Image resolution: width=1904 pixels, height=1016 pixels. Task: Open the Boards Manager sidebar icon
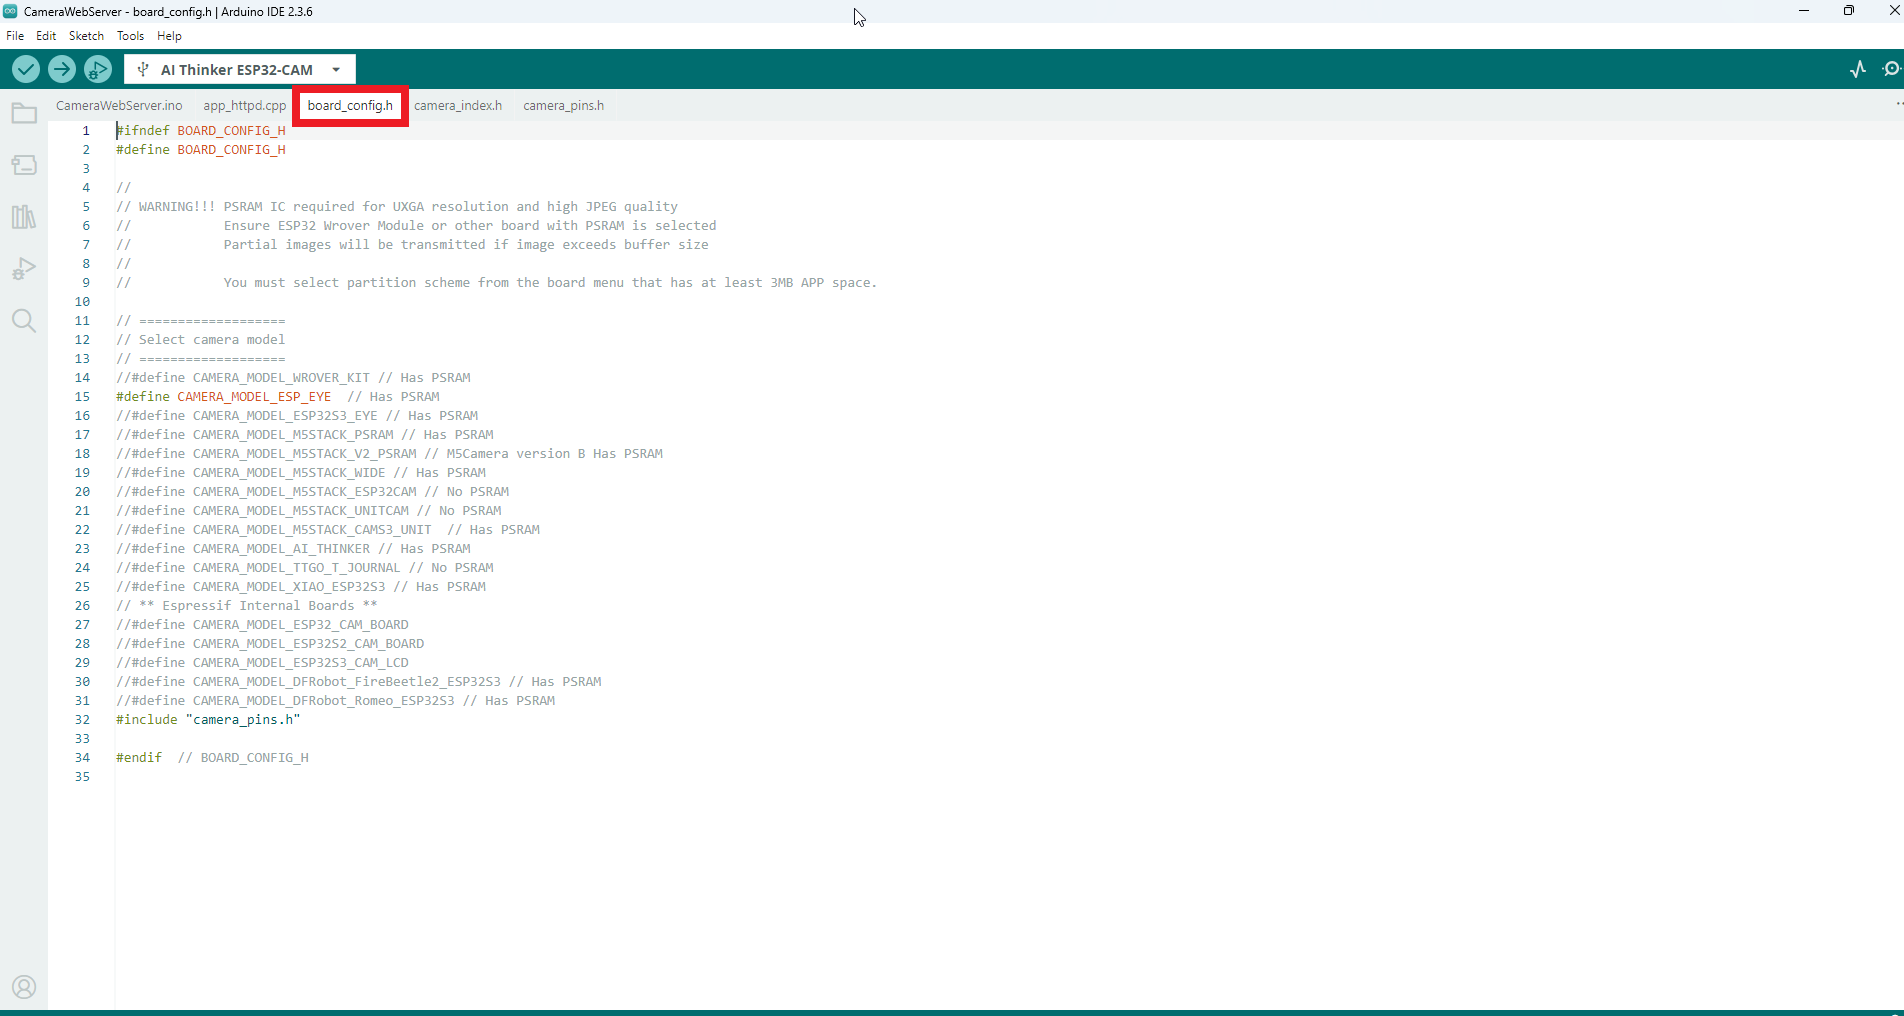tap(24, 165)
